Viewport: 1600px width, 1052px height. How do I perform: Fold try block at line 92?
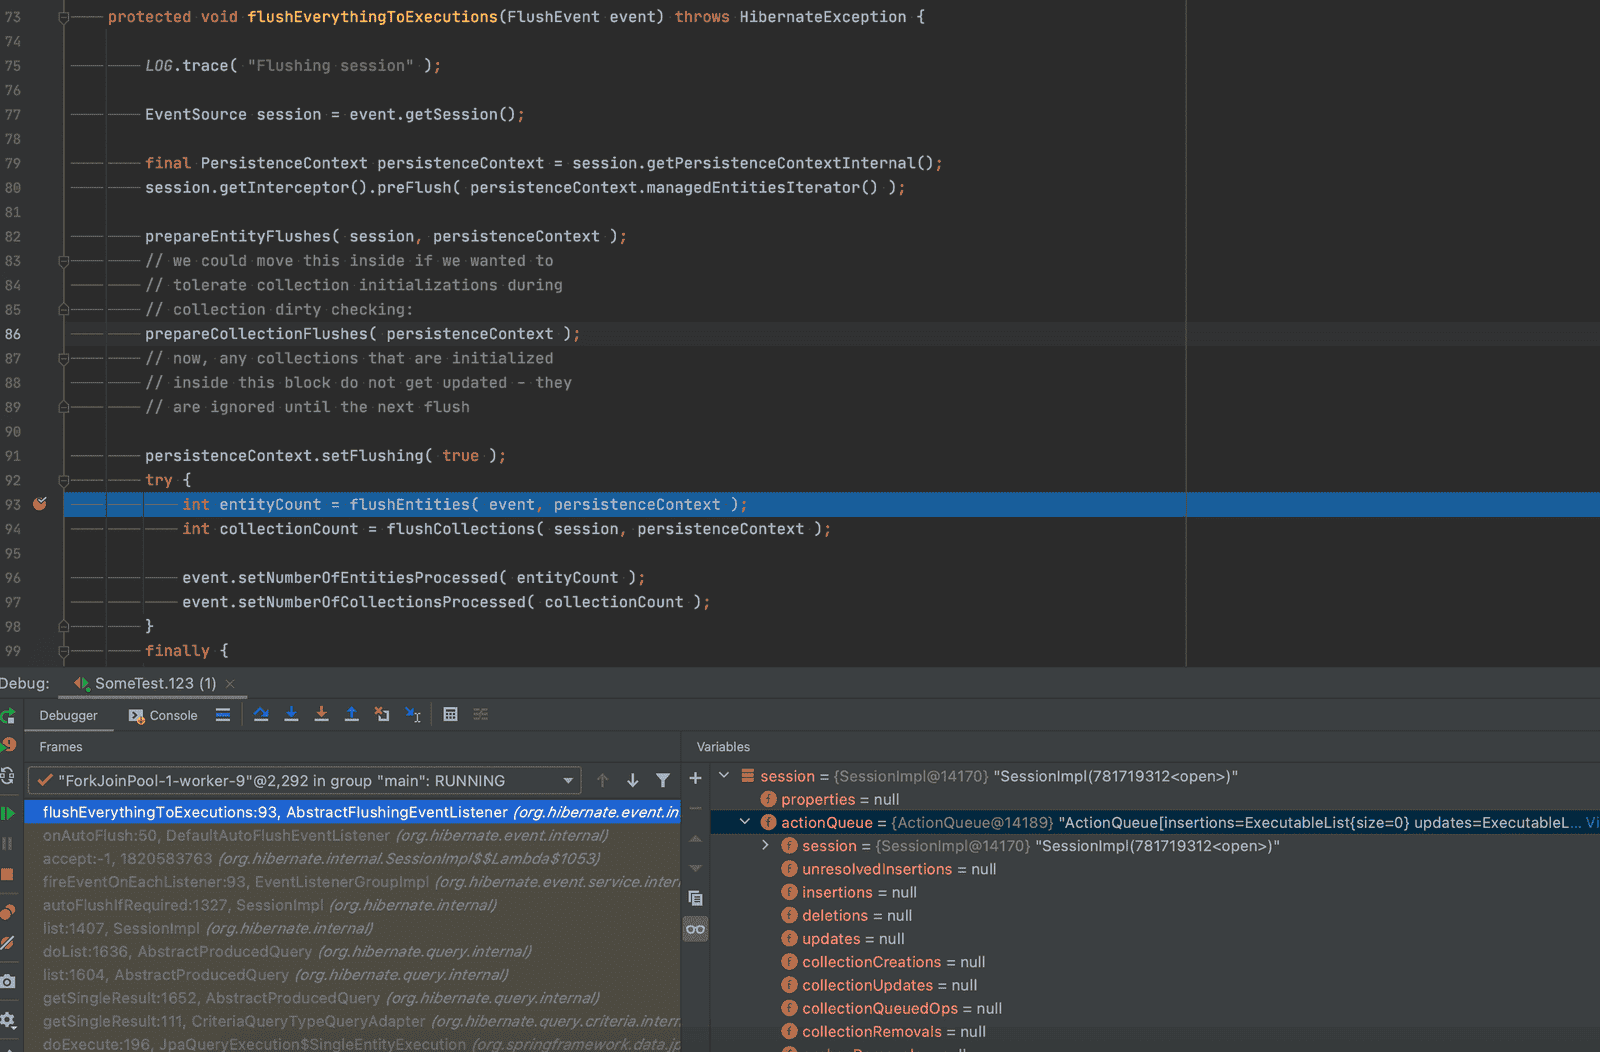63,480
